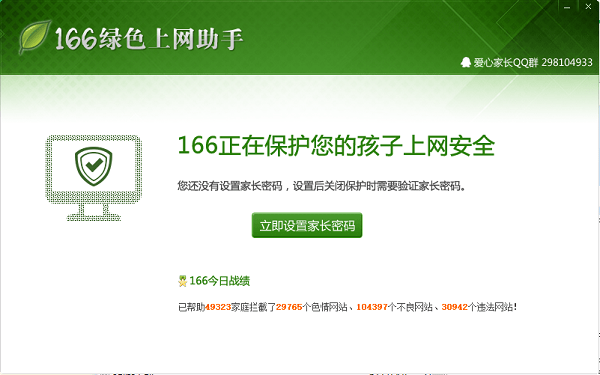Image resolution: width=600 pixels, height=375 pixels.
Task: Click the 166绿色上网助手 title text
Action: pos(149,39)
